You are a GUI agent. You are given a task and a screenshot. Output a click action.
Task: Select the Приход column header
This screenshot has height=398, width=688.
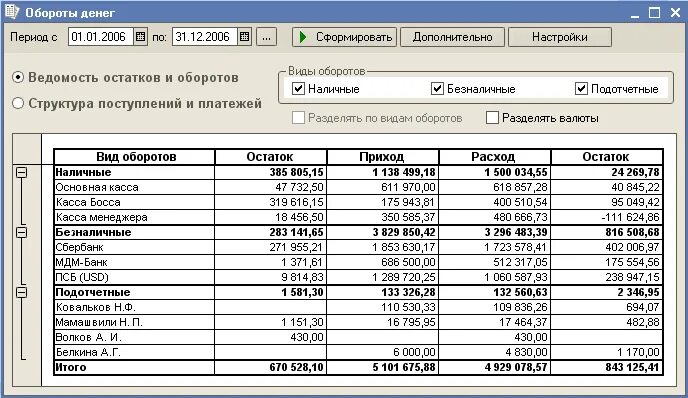(382, 157)
